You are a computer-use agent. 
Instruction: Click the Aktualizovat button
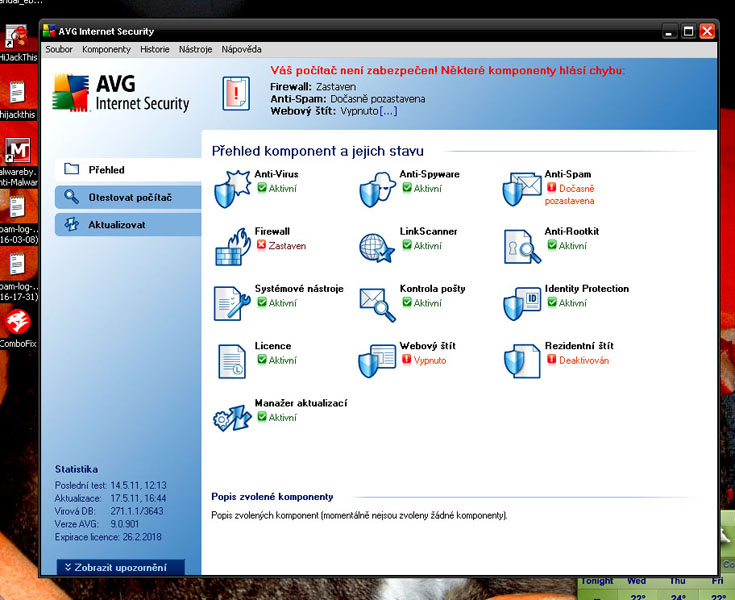pyautogui.click(x=128, y=225)
